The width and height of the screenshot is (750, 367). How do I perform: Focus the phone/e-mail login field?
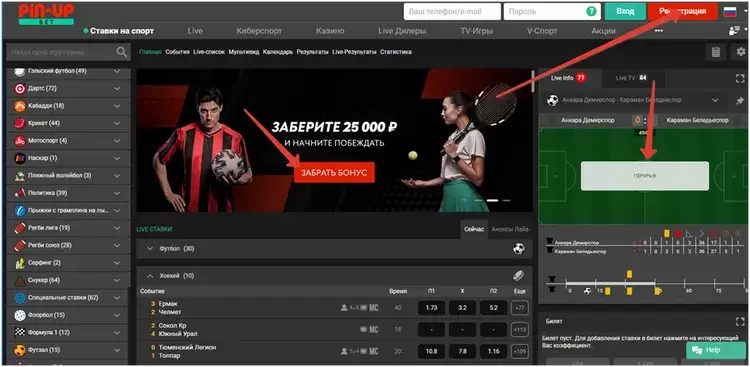click(x=452, y=11)
